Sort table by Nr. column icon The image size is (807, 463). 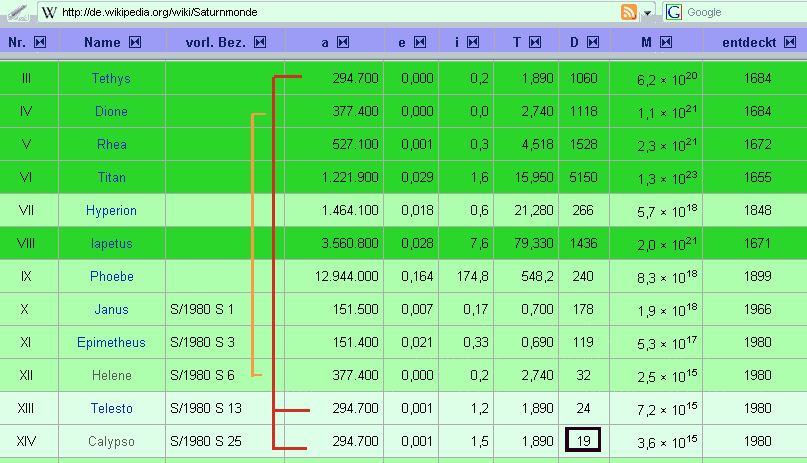point(40,42)
